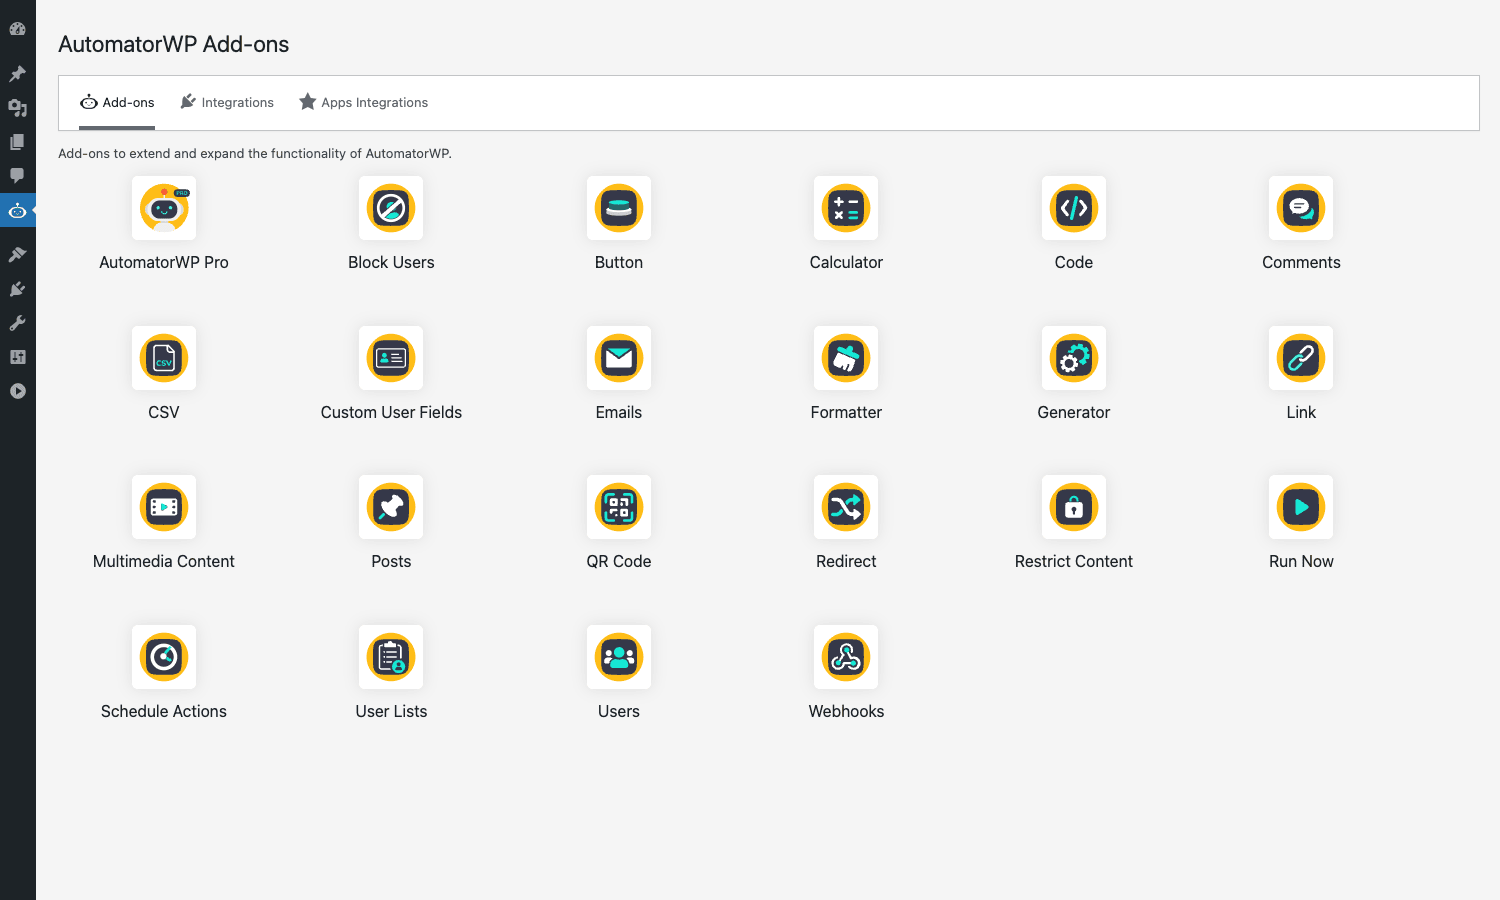Open the Multimedia Content add-on link
This screenshot has height=900, width=1500.
164,561
